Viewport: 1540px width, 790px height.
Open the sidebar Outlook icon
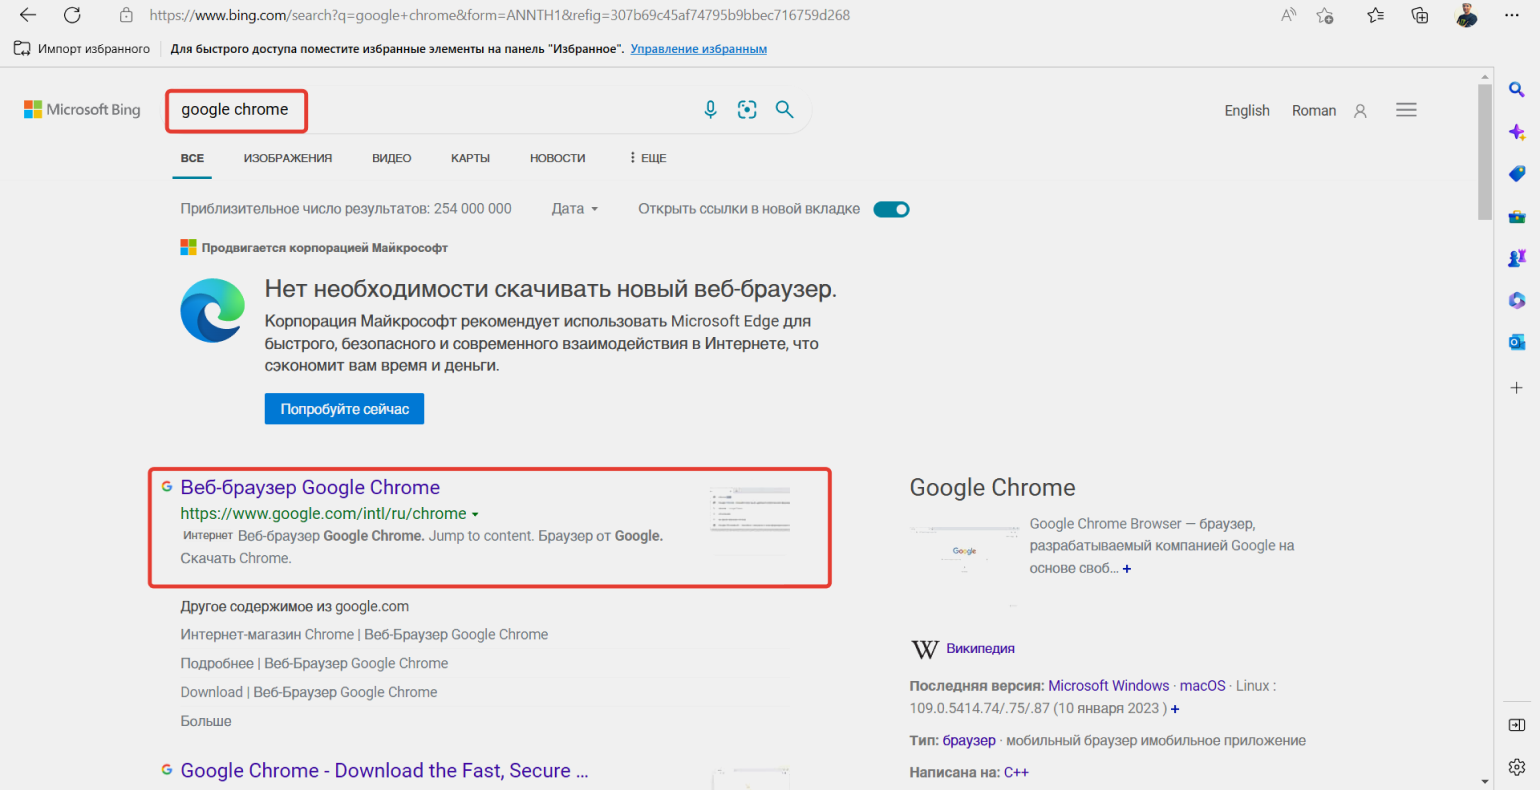1517,342
